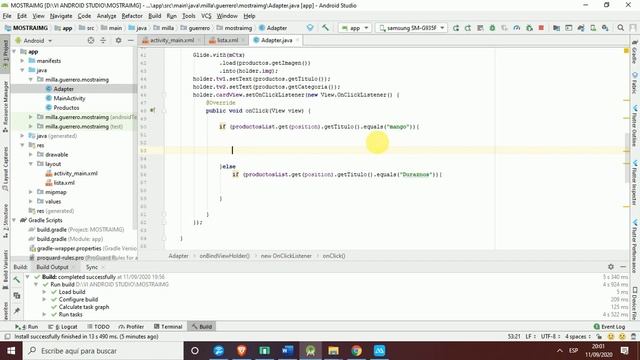Open the Refactor menu
Image resolution: width=640 pixels, height=360 pixels.
point(132,16)
